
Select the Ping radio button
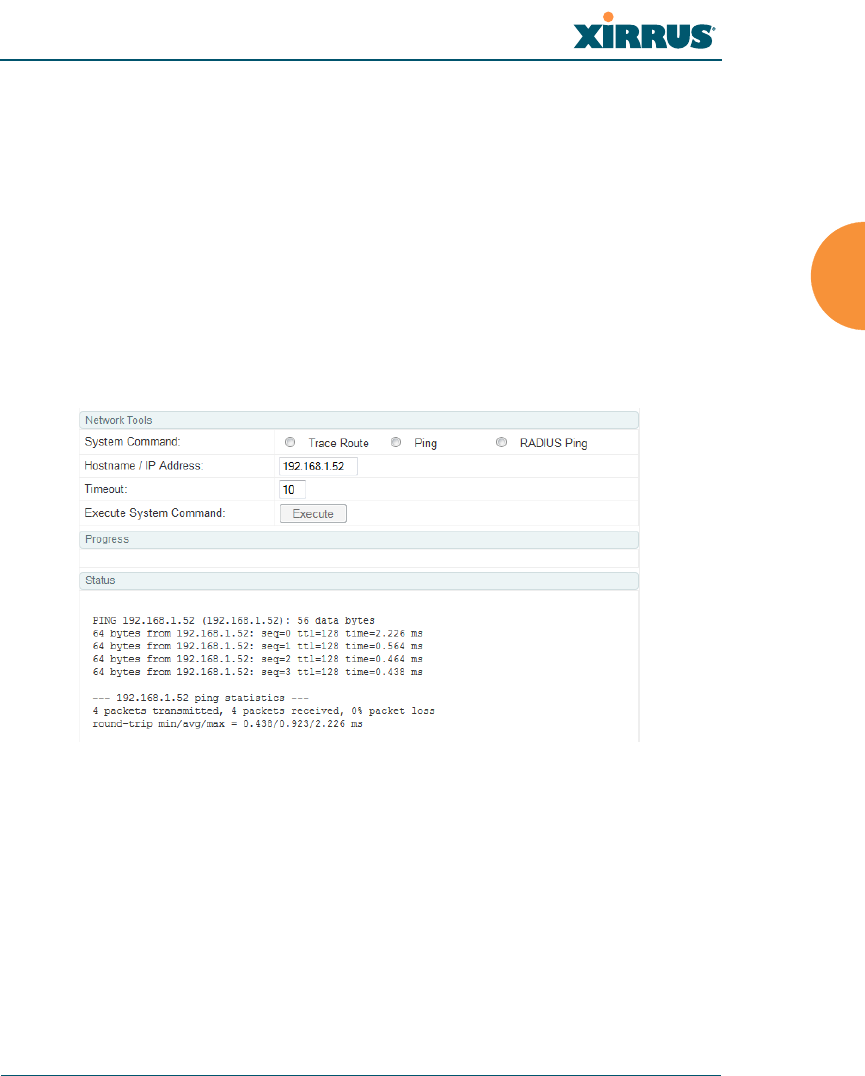pos(396,443)
